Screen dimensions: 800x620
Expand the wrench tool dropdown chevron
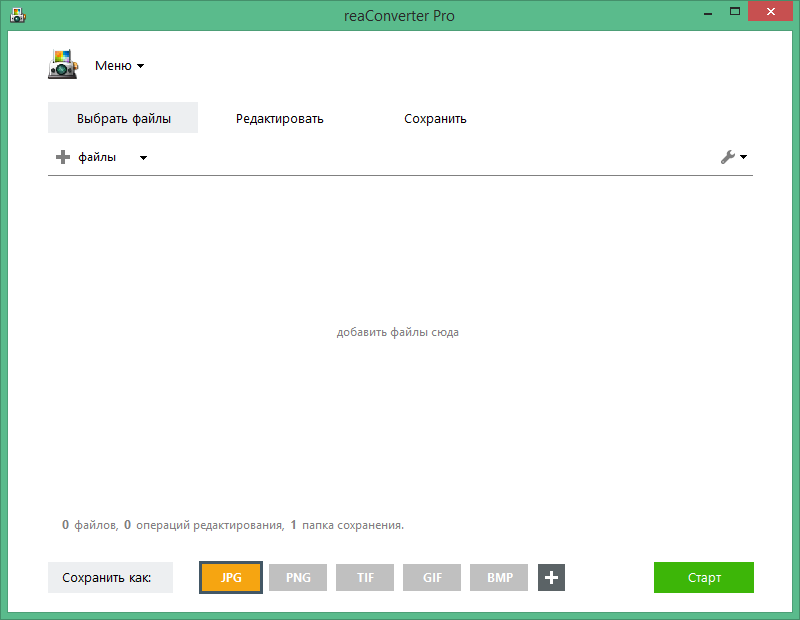pos(742,157)
